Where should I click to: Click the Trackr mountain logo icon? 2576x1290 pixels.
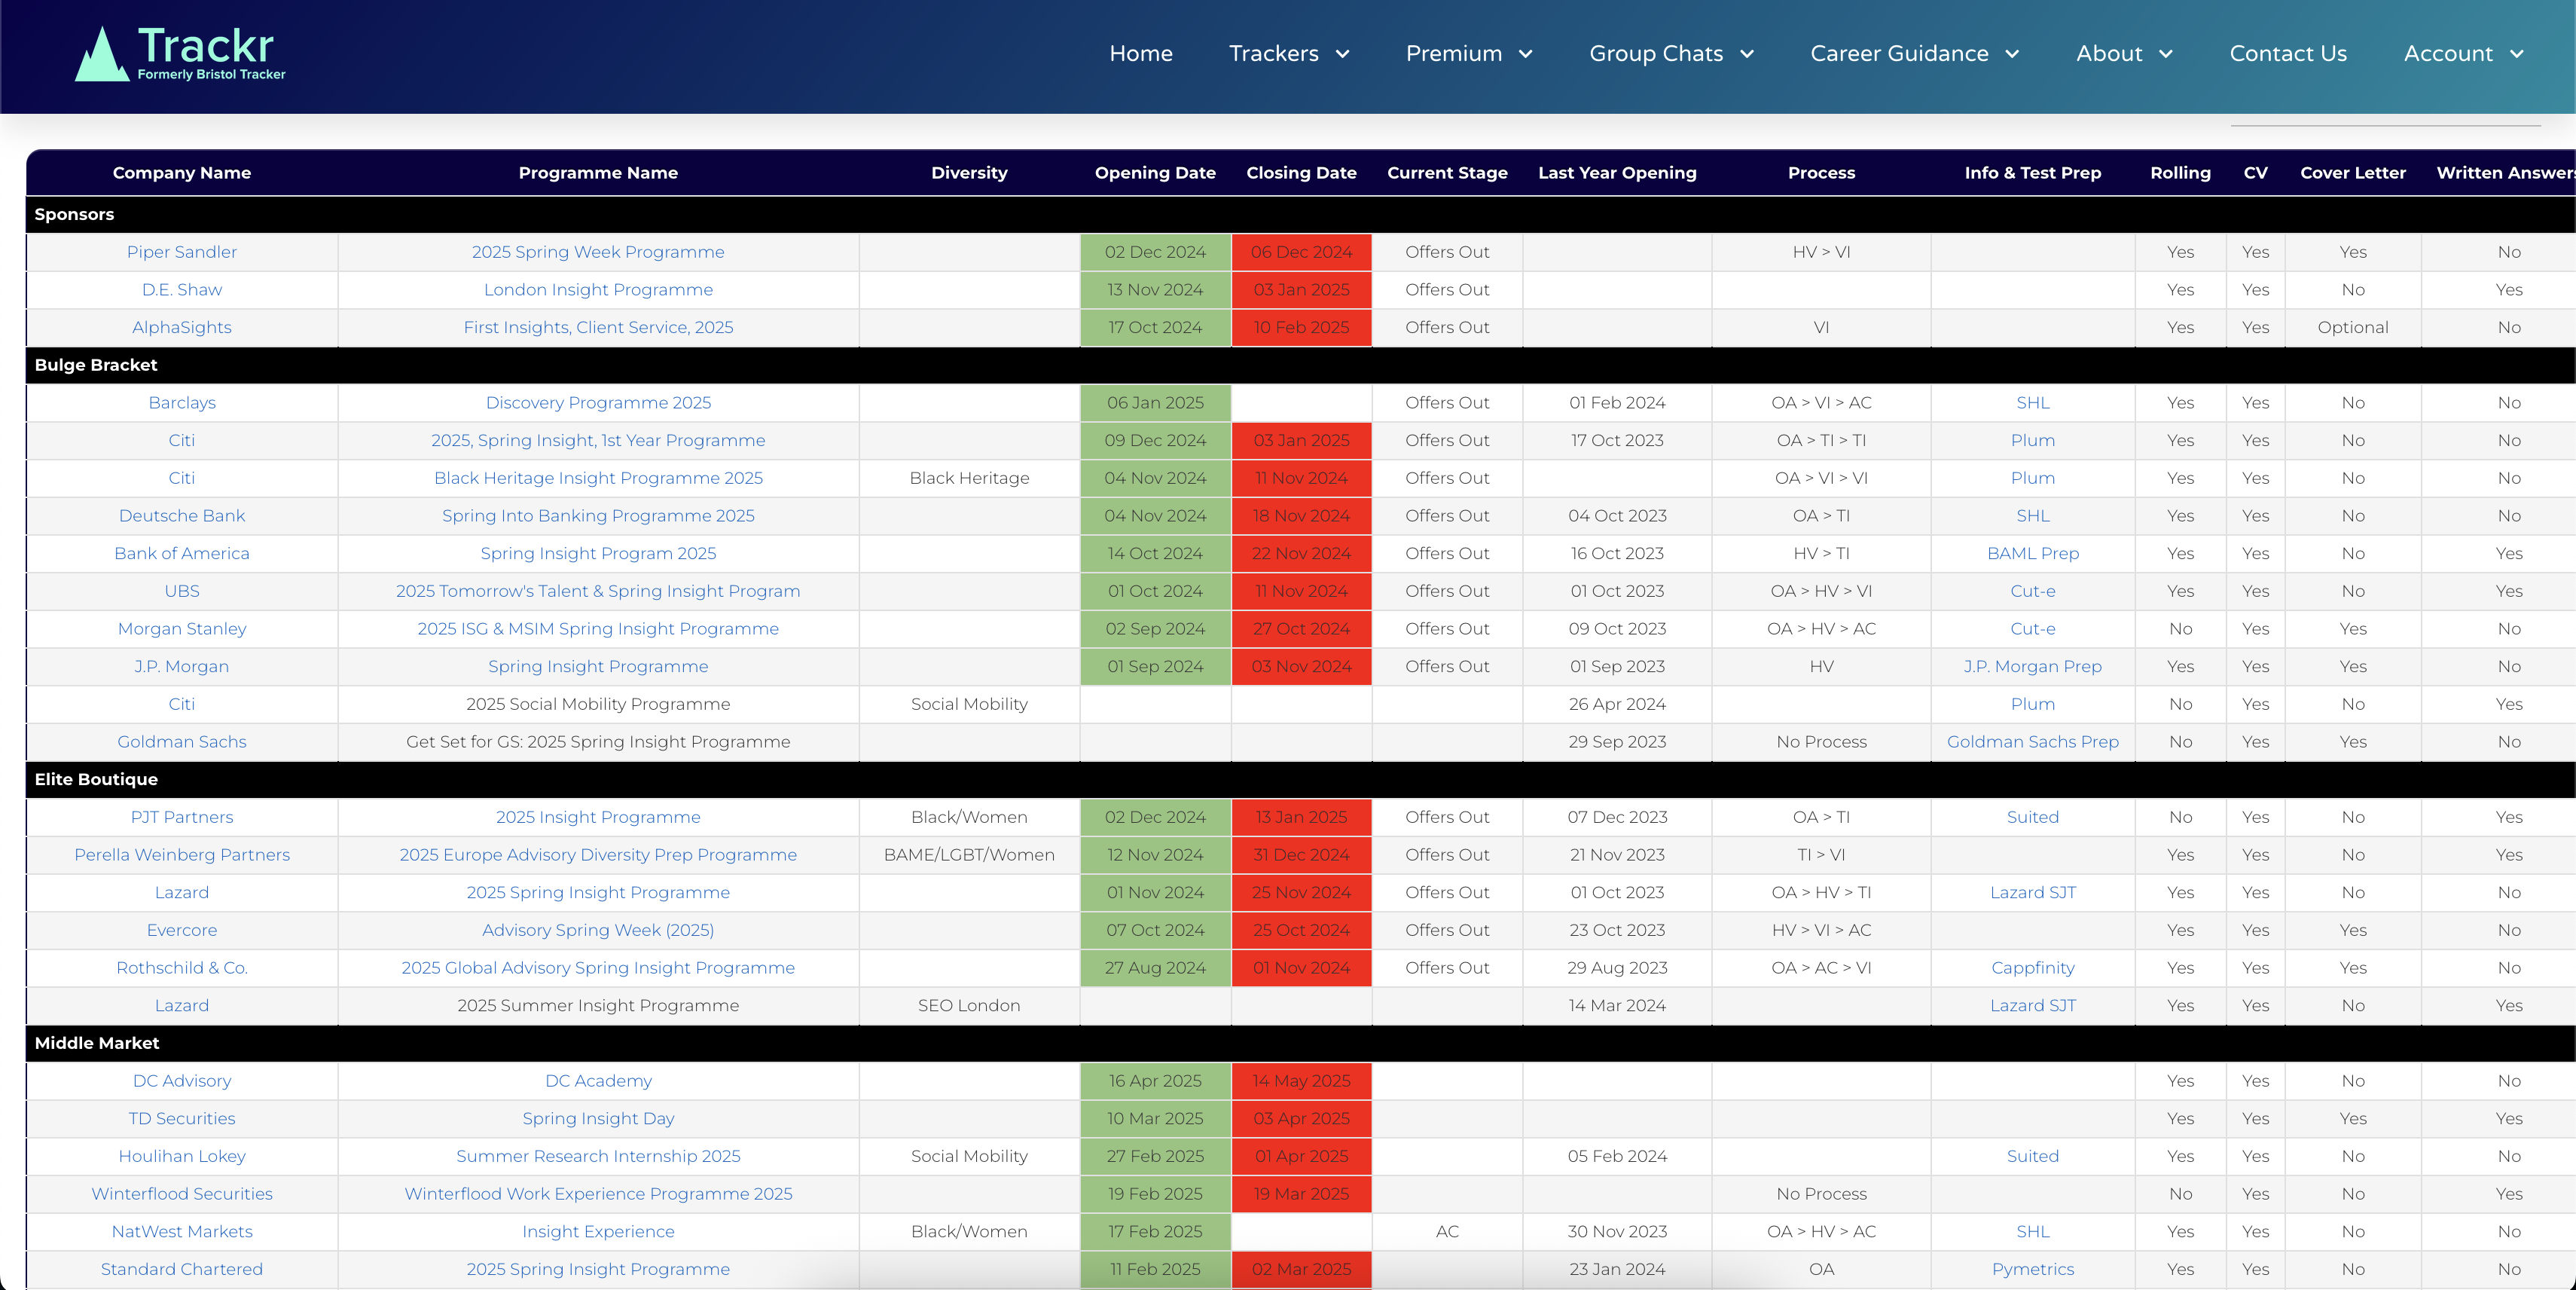pyautogui.click(x=101, y=55)
